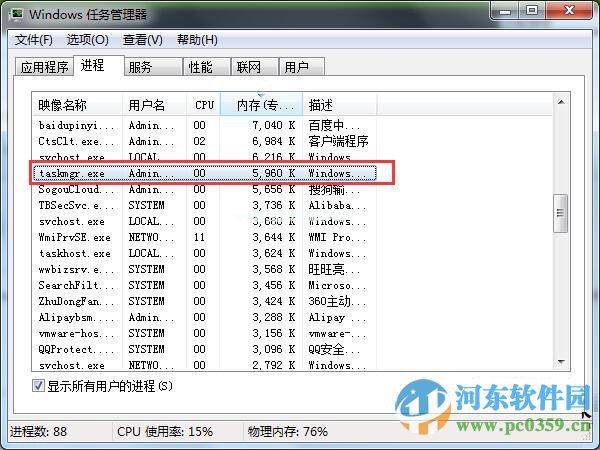The image size is (600, 450).
Task: Open the 文件(F) menu
Action: click(x=34, y=40)
